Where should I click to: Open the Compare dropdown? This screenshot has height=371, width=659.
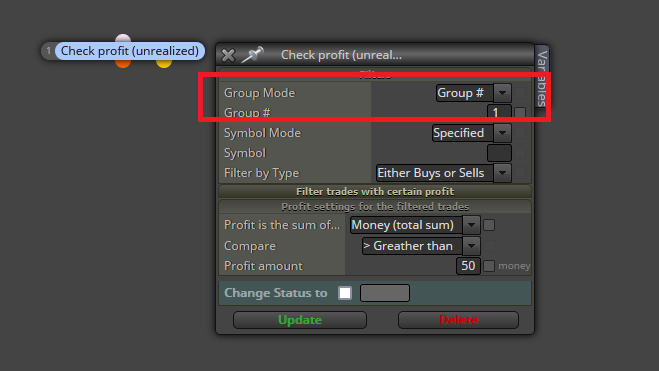421,246
